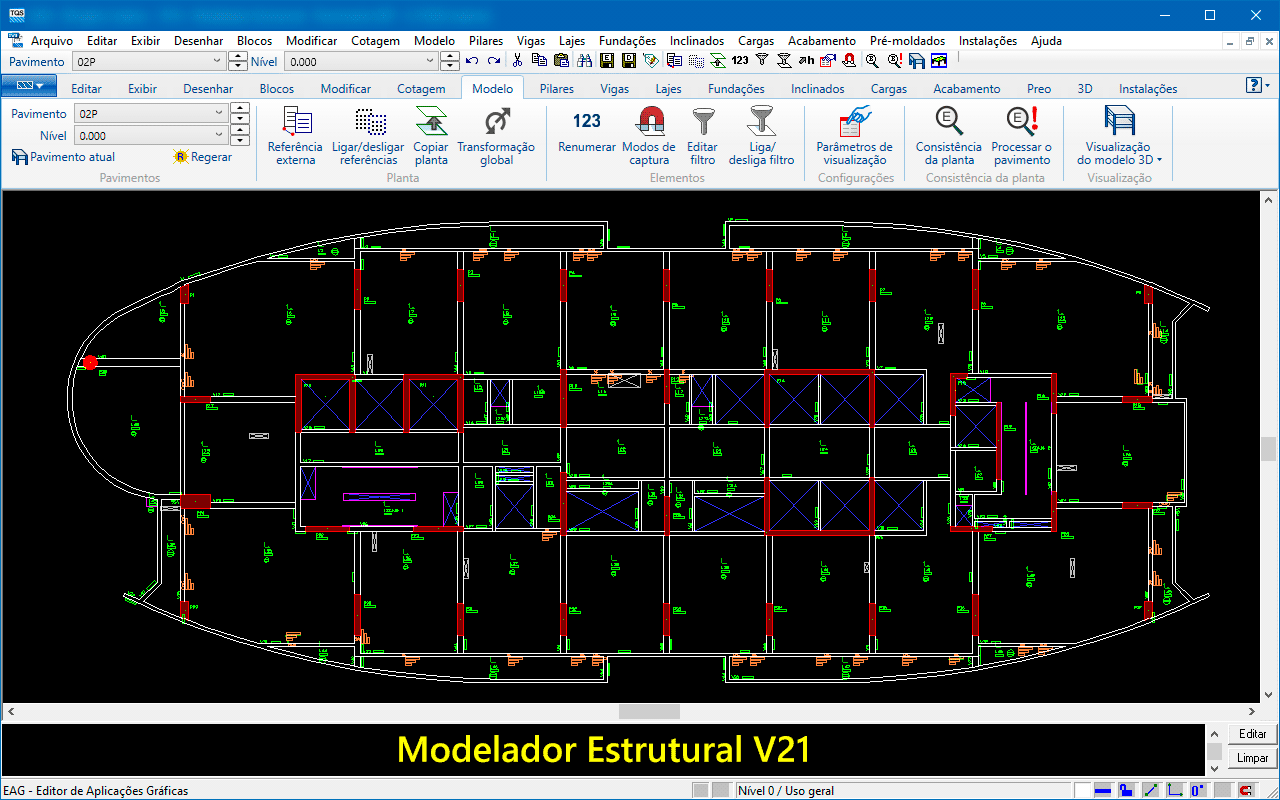Screen dimensions: 1280x800
Task: Open the ribbon Pavimento 02P dropdown
Action: (x=219, y=114)
